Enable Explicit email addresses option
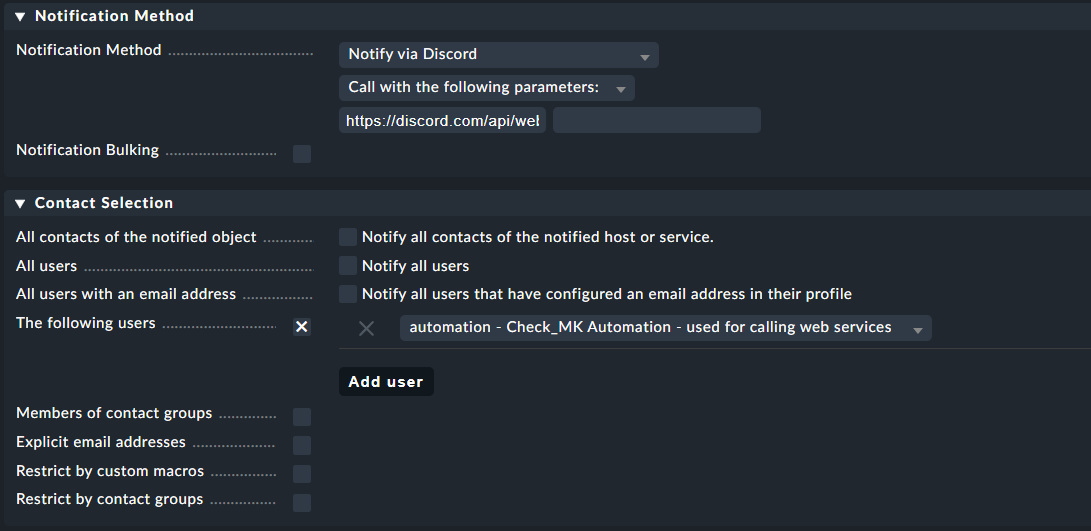1091x531 pixels. (302, 445)
